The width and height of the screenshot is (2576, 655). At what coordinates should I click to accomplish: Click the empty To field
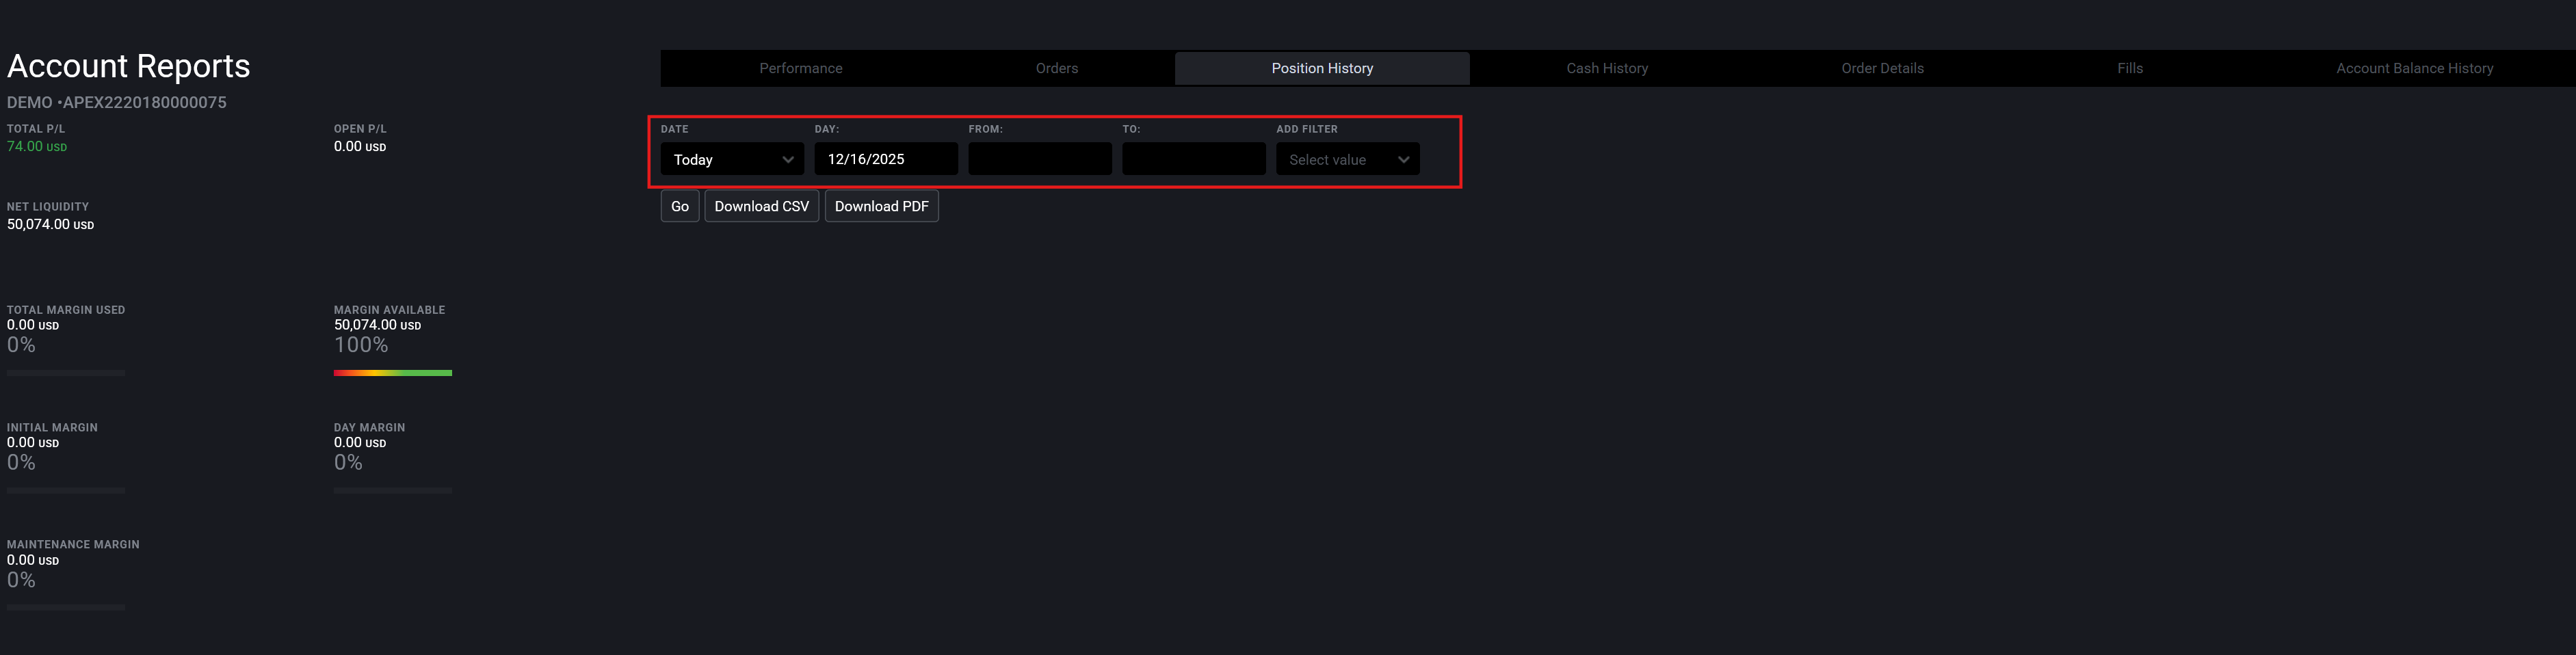[x=1193, y=159]
